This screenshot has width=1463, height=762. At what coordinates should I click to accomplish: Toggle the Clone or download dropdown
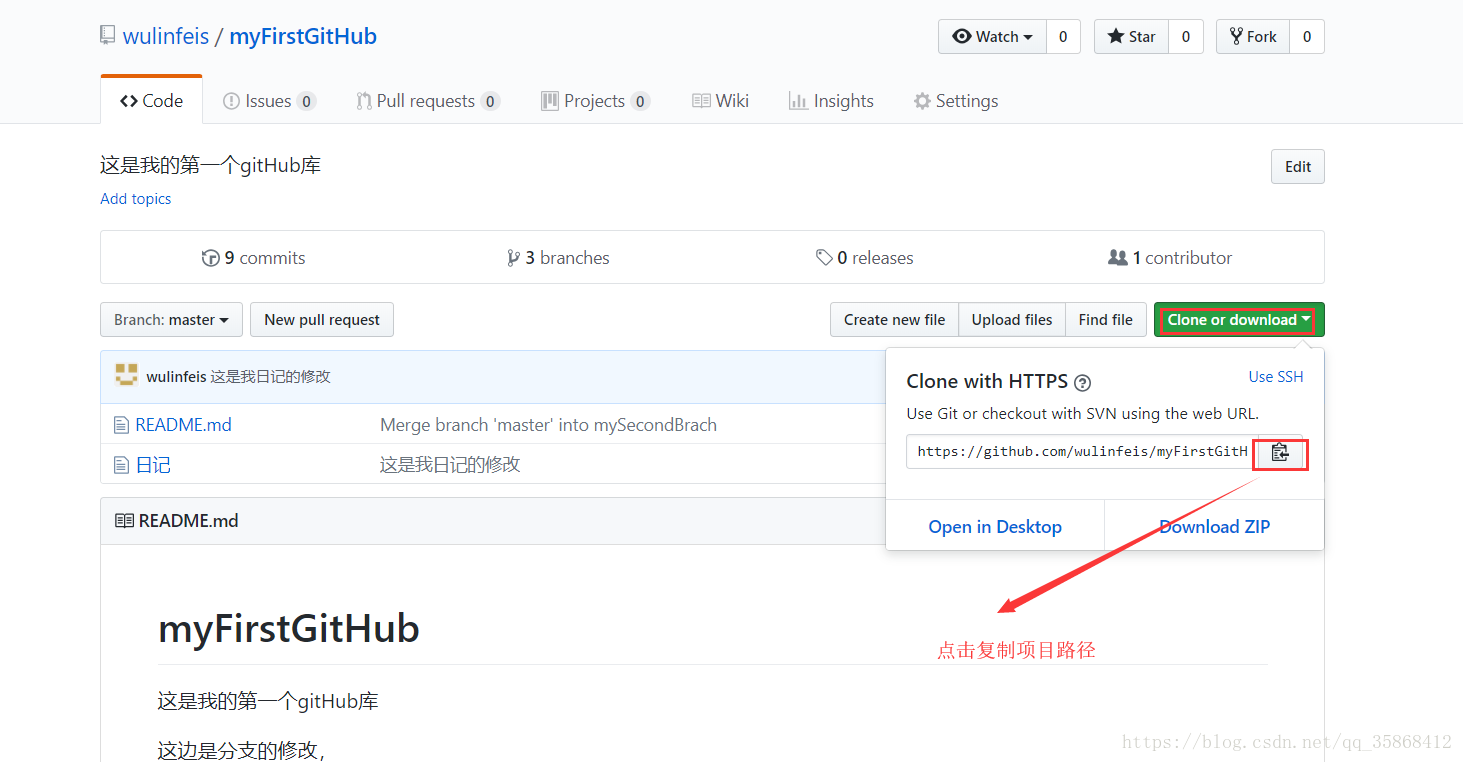[1239, 320]
